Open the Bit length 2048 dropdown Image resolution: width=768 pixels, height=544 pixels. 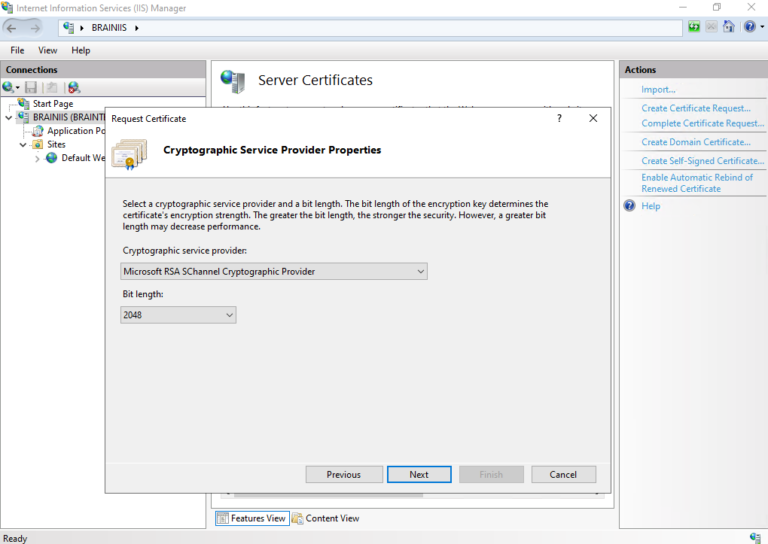click(178, 315)
